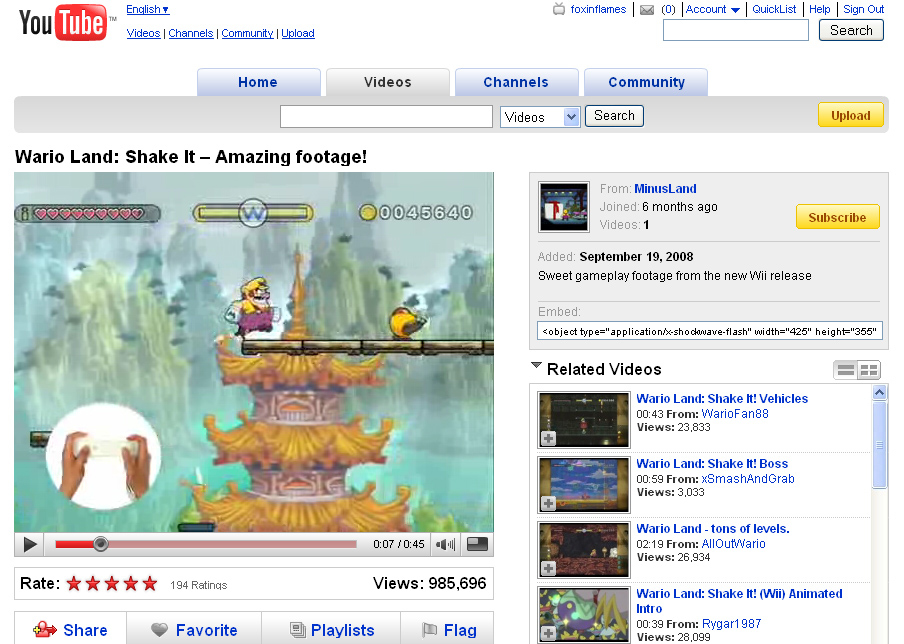Click the Search button beside Videos dropdown
The width and height of the screenshot is (904, 644).
pos(614,116)
